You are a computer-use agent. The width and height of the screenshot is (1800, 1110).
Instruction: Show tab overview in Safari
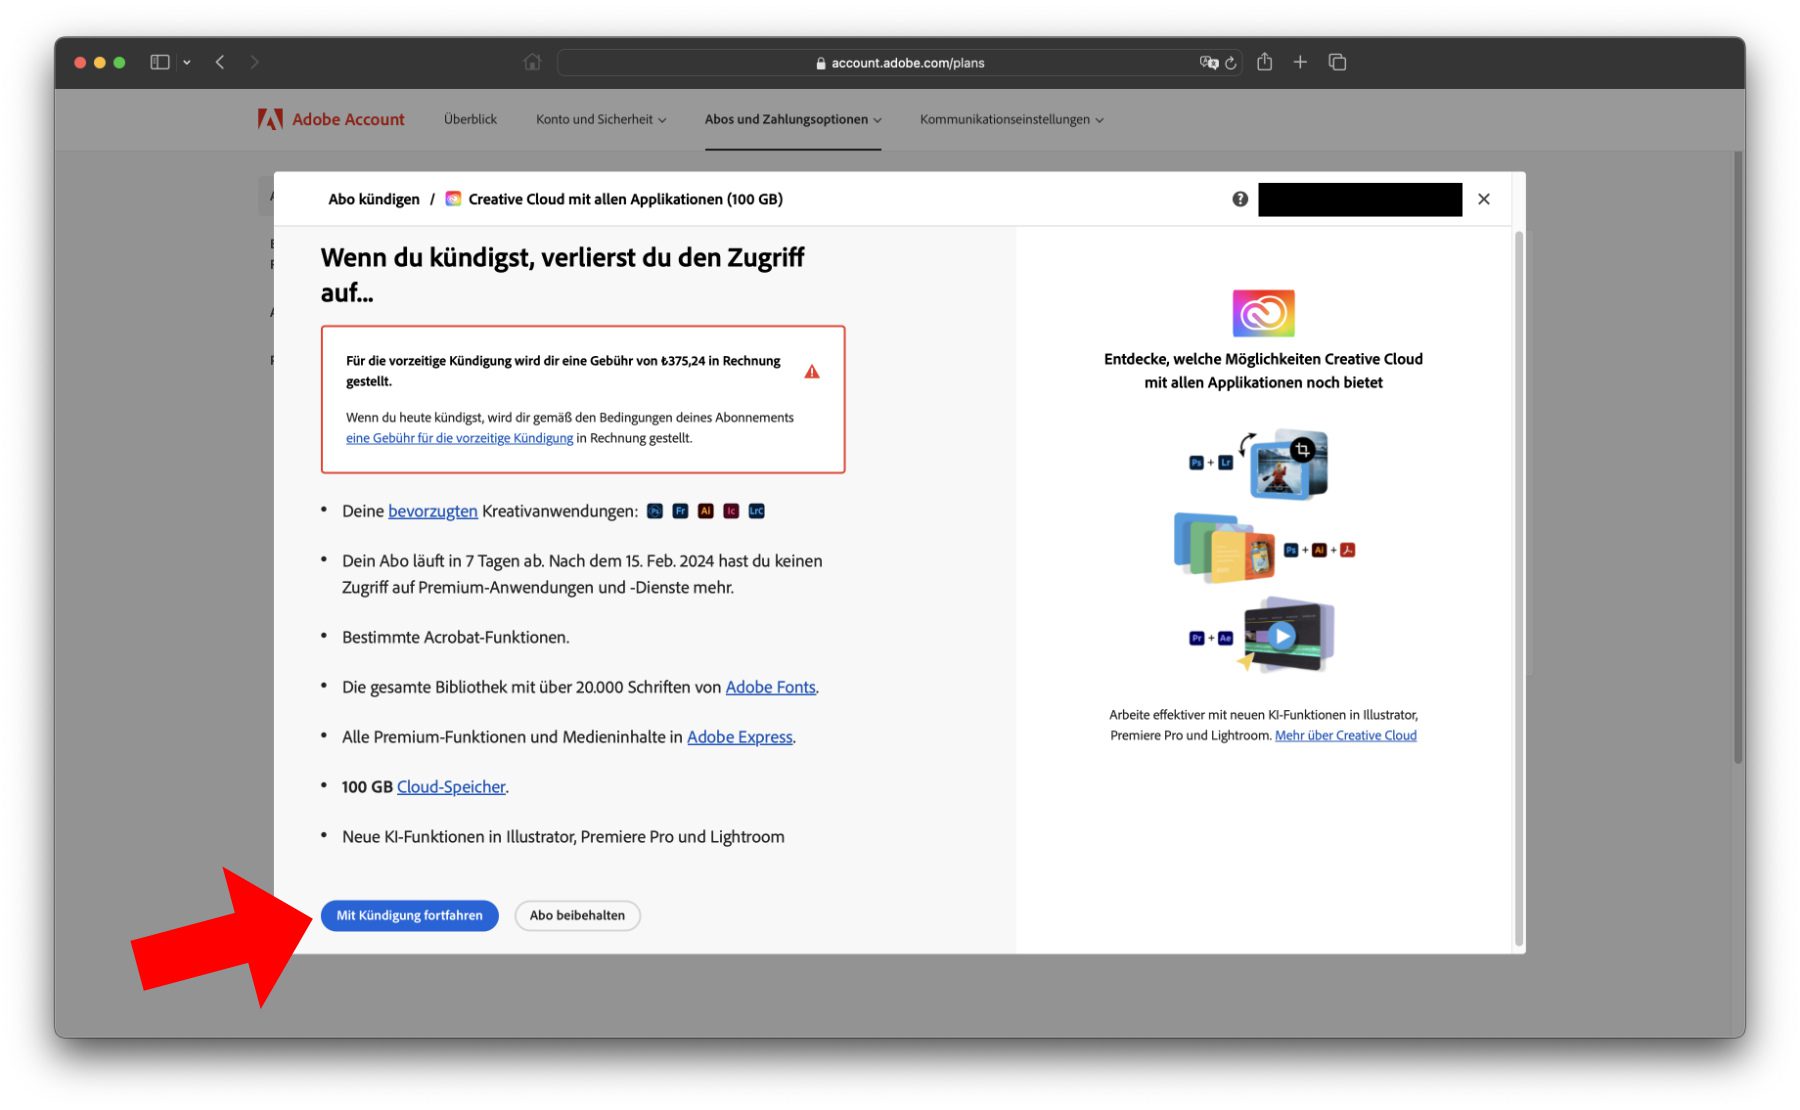[x=1337, y=62]
